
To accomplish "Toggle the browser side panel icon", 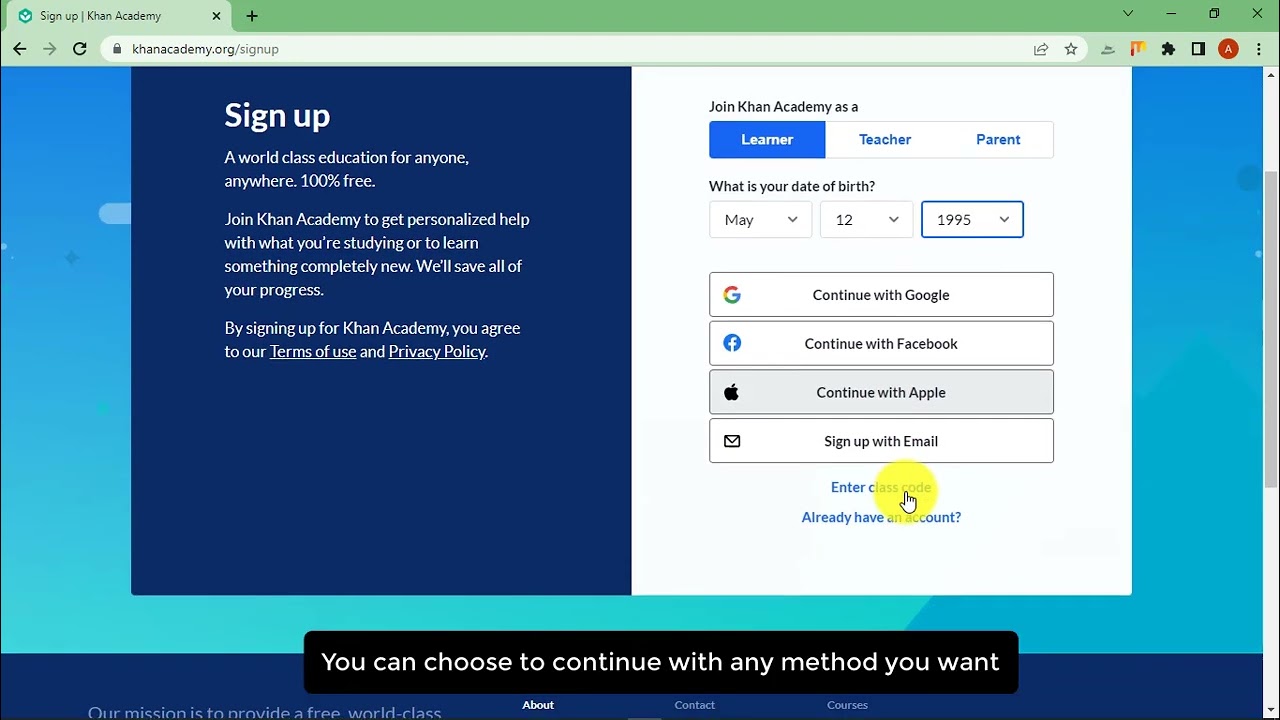I will (x=1198, y=49).
